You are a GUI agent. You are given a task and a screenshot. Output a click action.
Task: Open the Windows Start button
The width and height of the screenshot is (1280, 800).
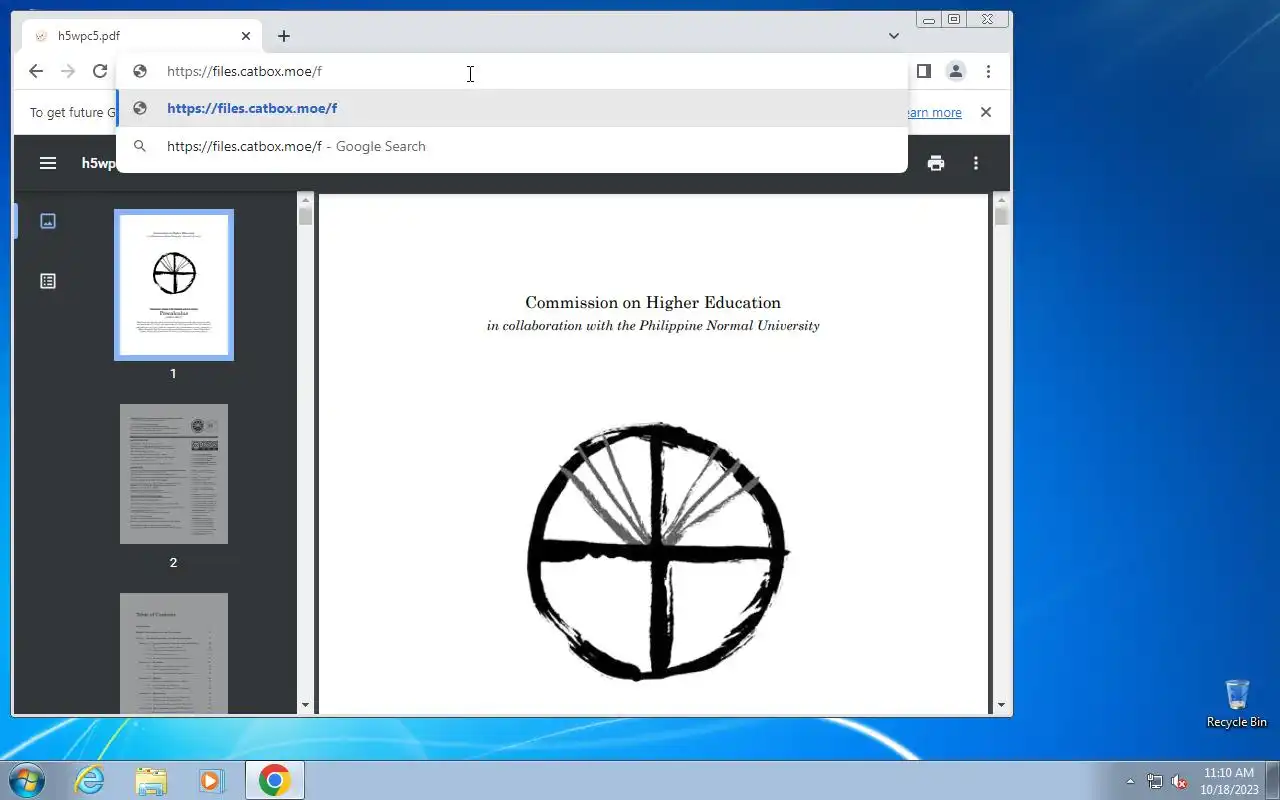pos(27,780)
